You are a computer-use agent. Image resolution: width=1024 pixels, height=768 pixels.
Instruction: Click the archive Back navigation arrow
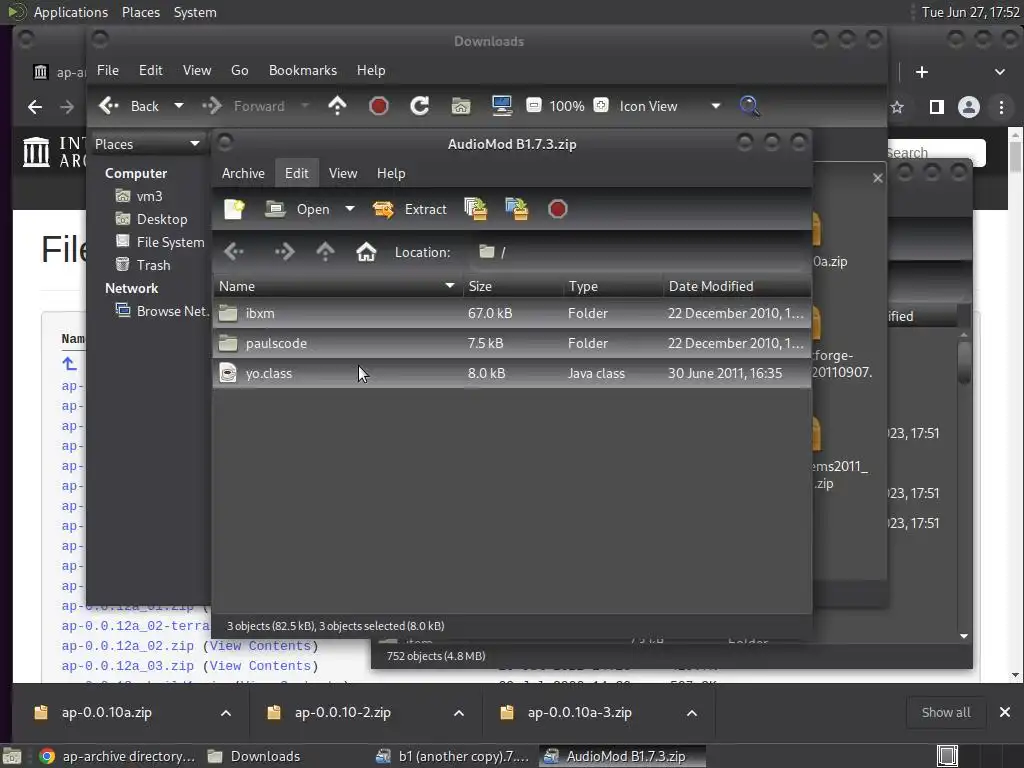[x=234, y=252]
